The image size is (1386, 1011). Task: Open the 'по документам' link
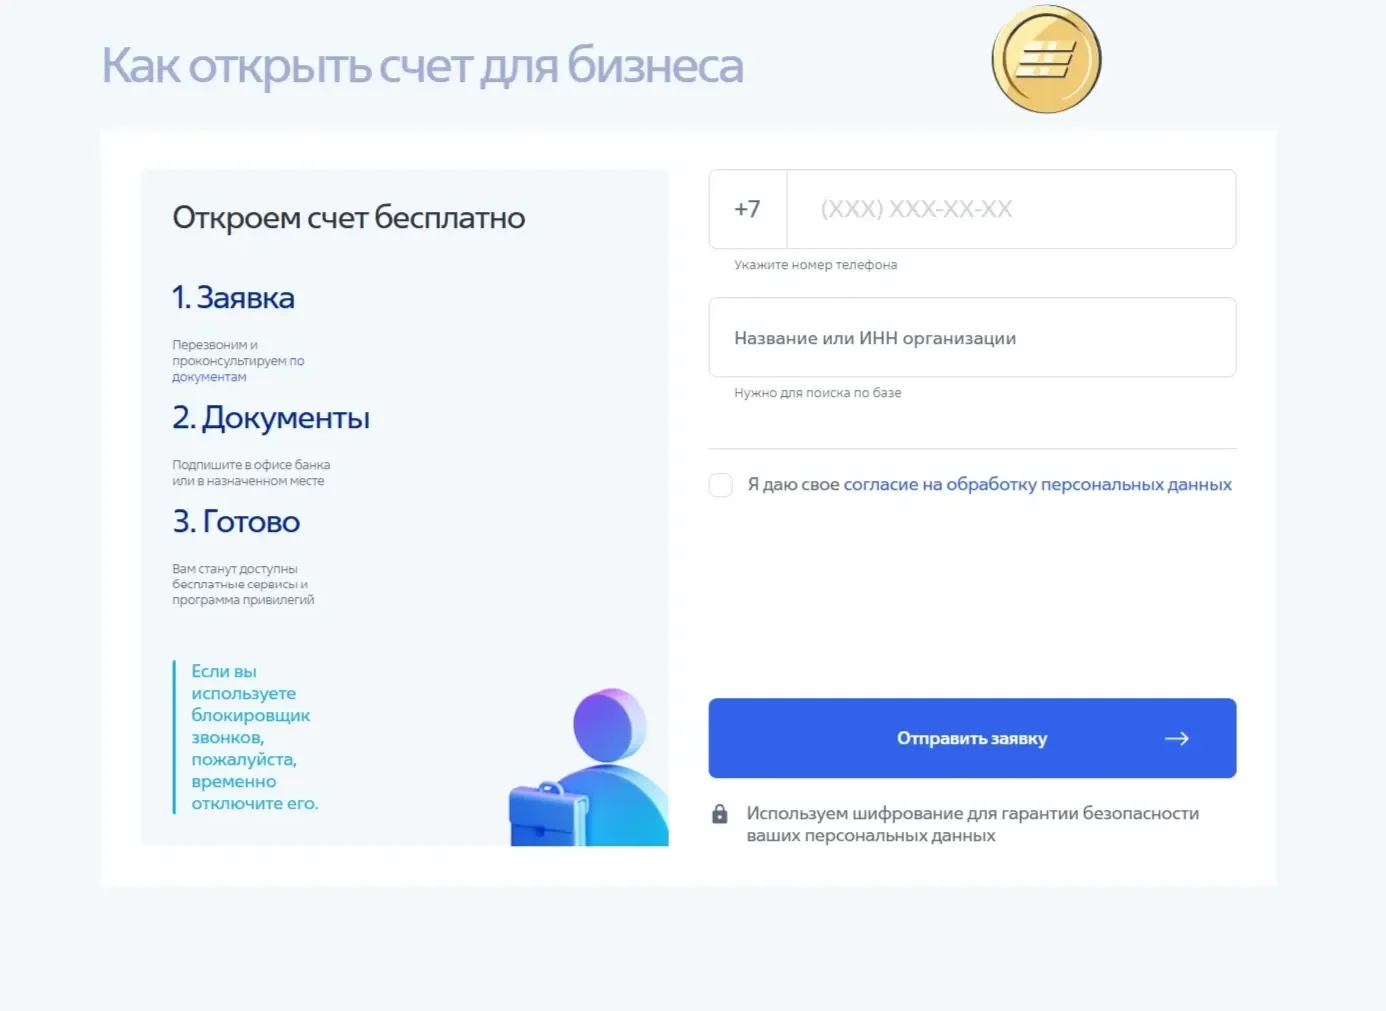tap(238, 369)
